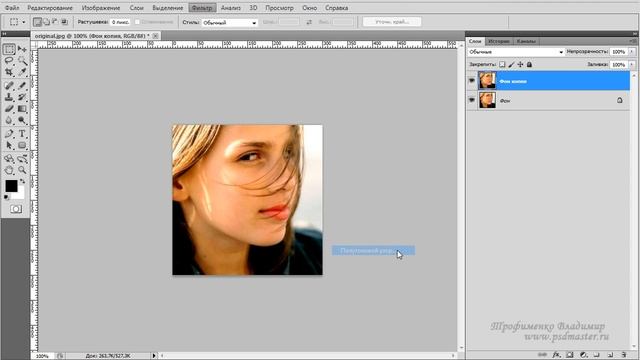The height and width of the screenshot is (360, 640).
Task: Open the background color picker
Action: click(x=20, y=194)
